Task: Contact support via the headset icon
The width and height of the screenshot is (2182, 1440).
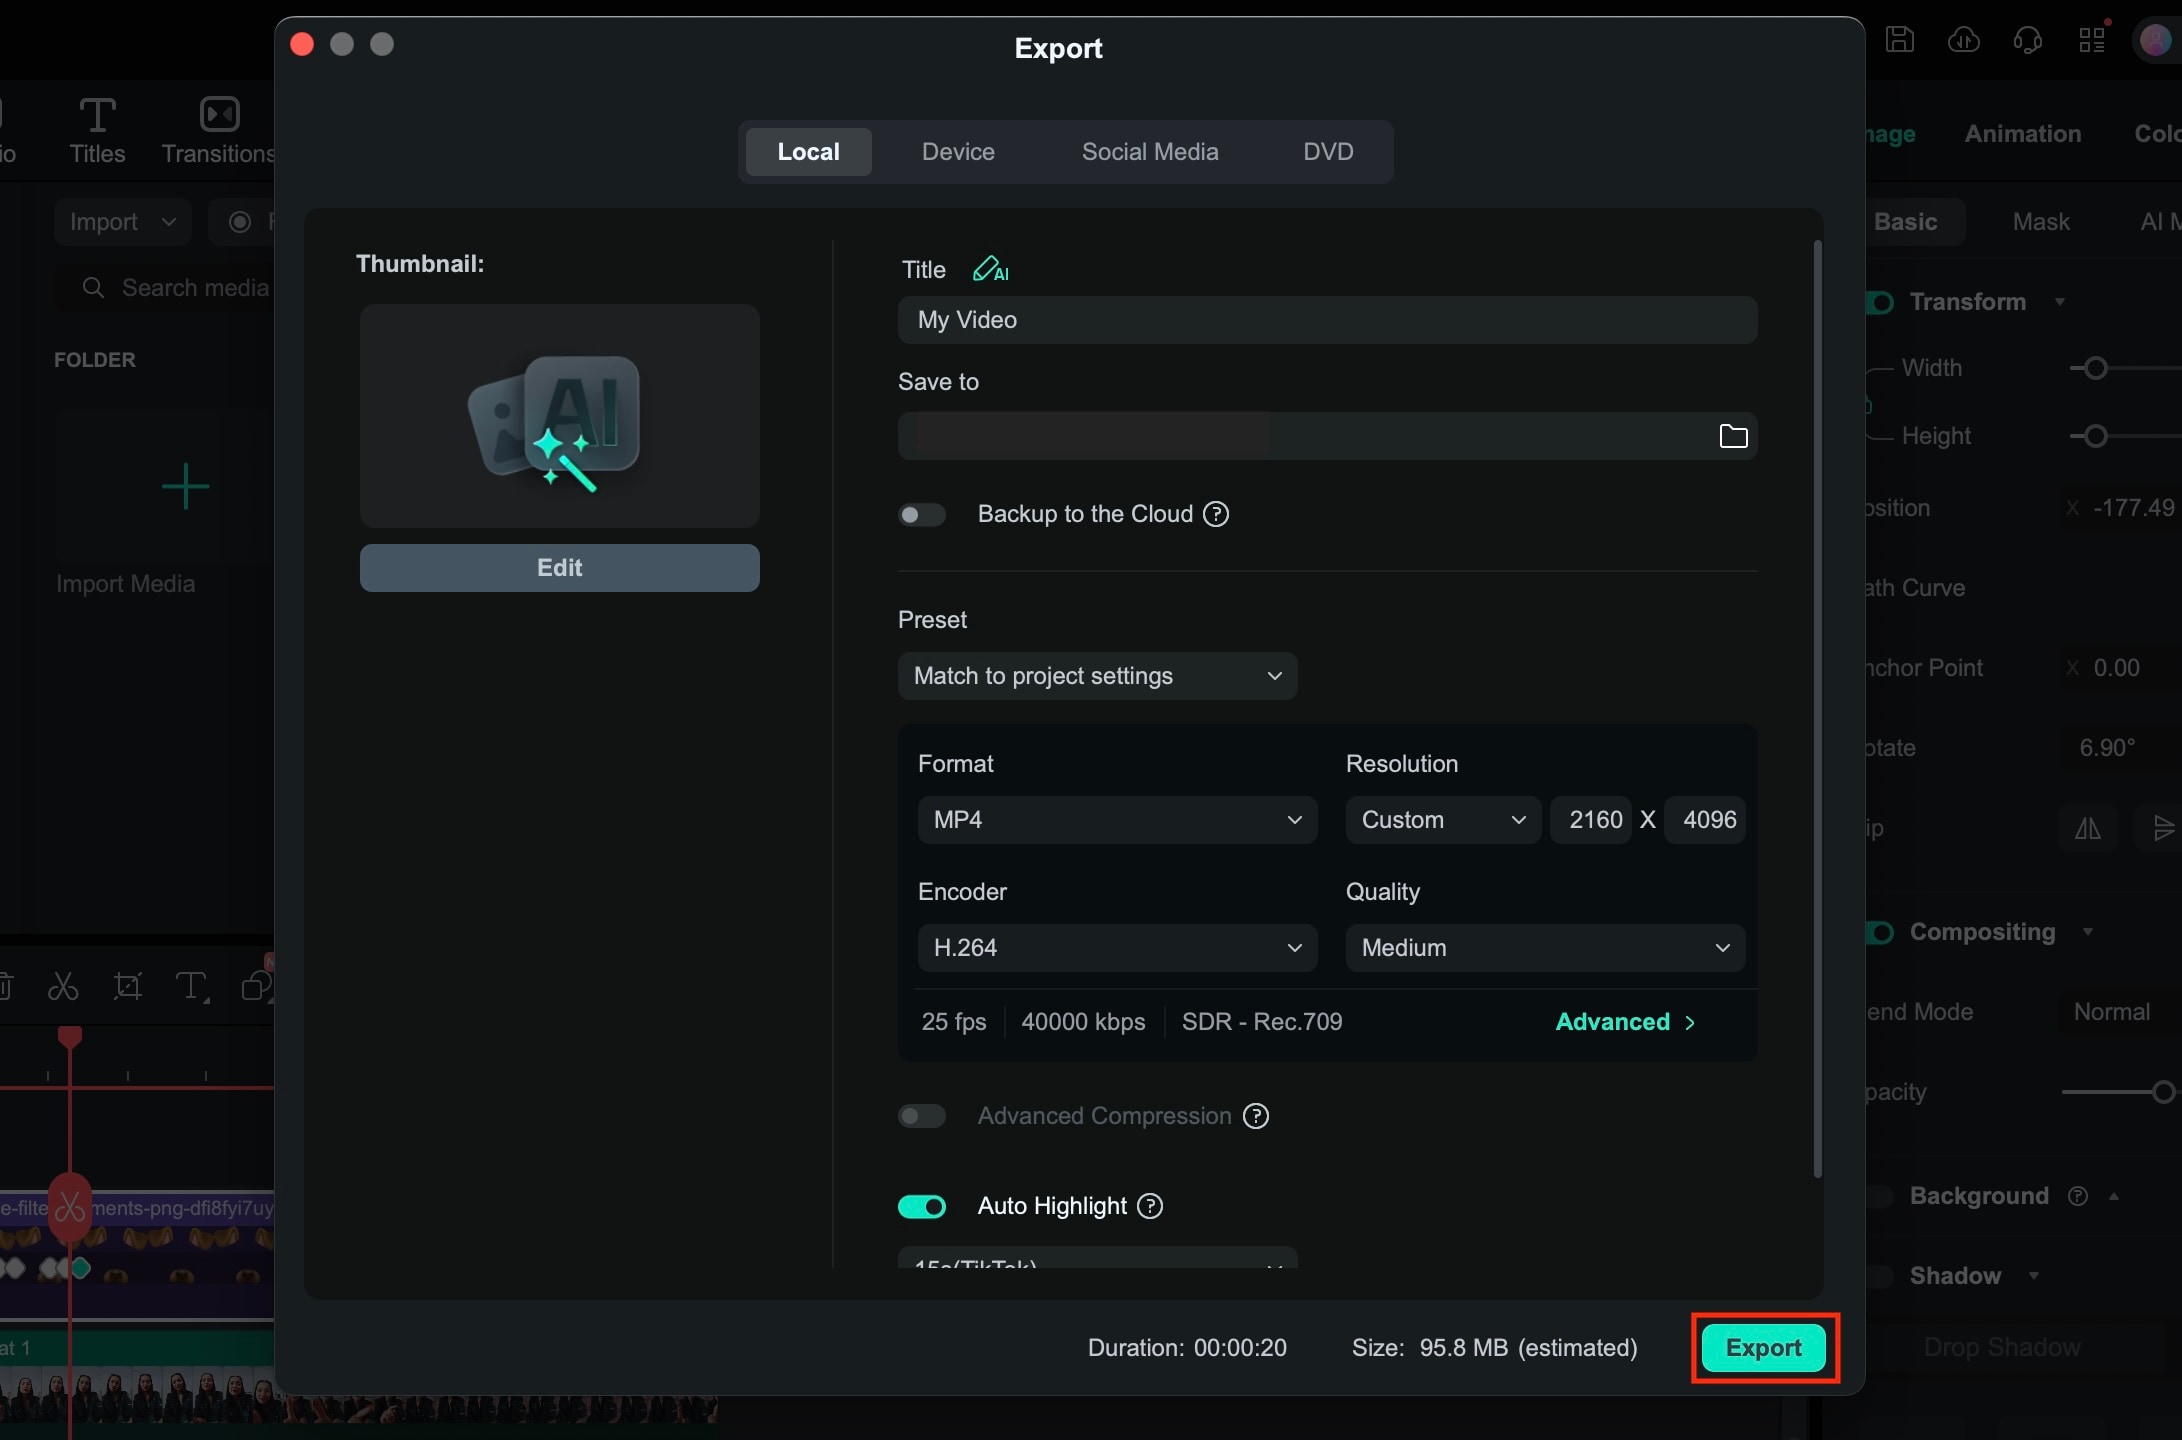Action: pos(2026,40)
